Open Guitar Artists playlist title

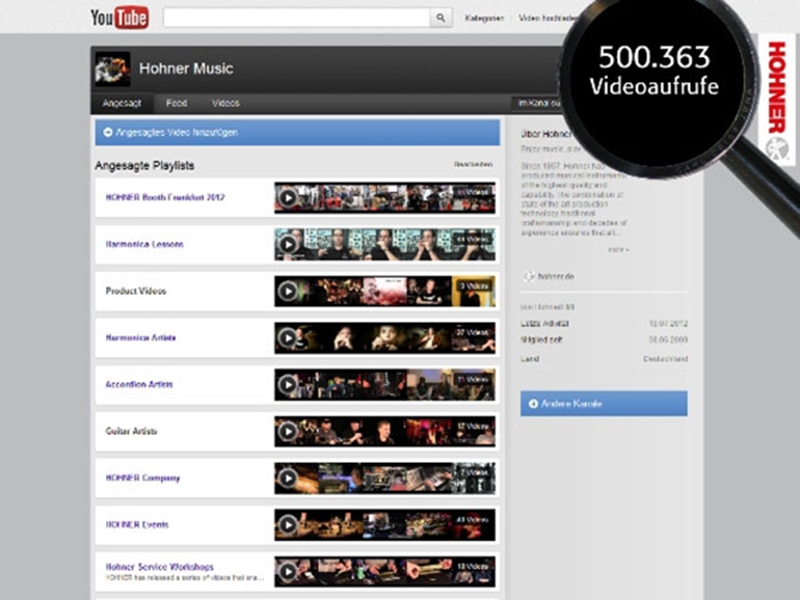pyautogui.click(x=131, y=432)
